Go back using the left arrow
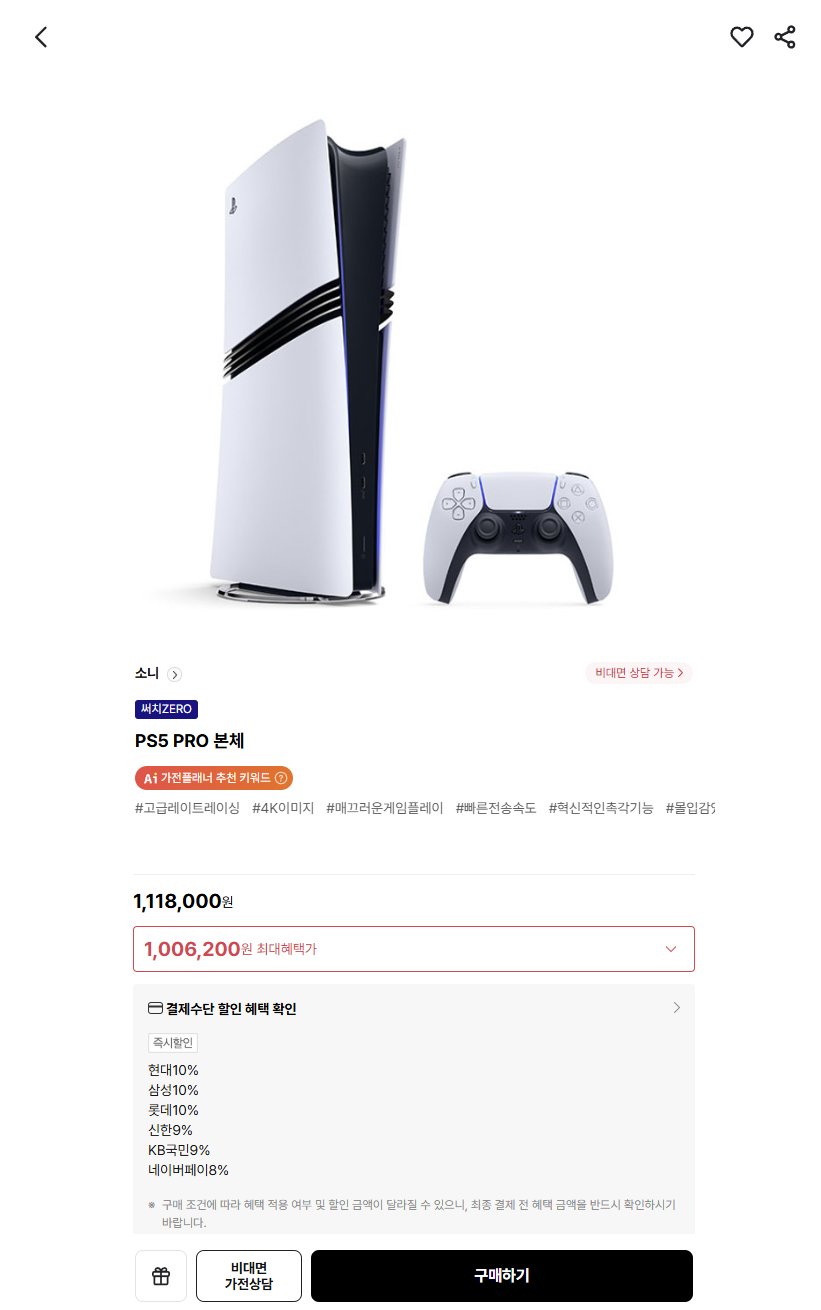The width and height of the screenshot is (821, 1310). point(41,37)
